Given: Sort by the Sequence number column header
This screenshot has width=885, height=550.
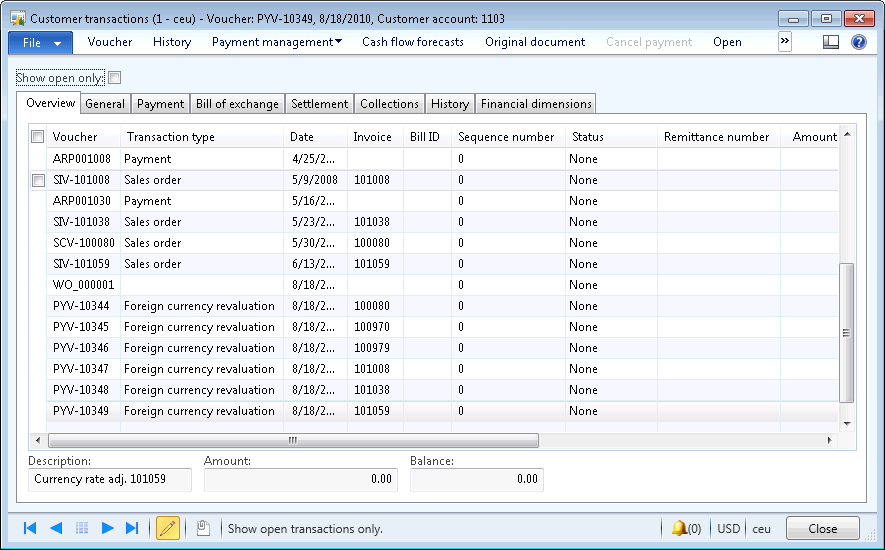Looking at the screenshot, I should pyautogui.click(x=509, y=137).
